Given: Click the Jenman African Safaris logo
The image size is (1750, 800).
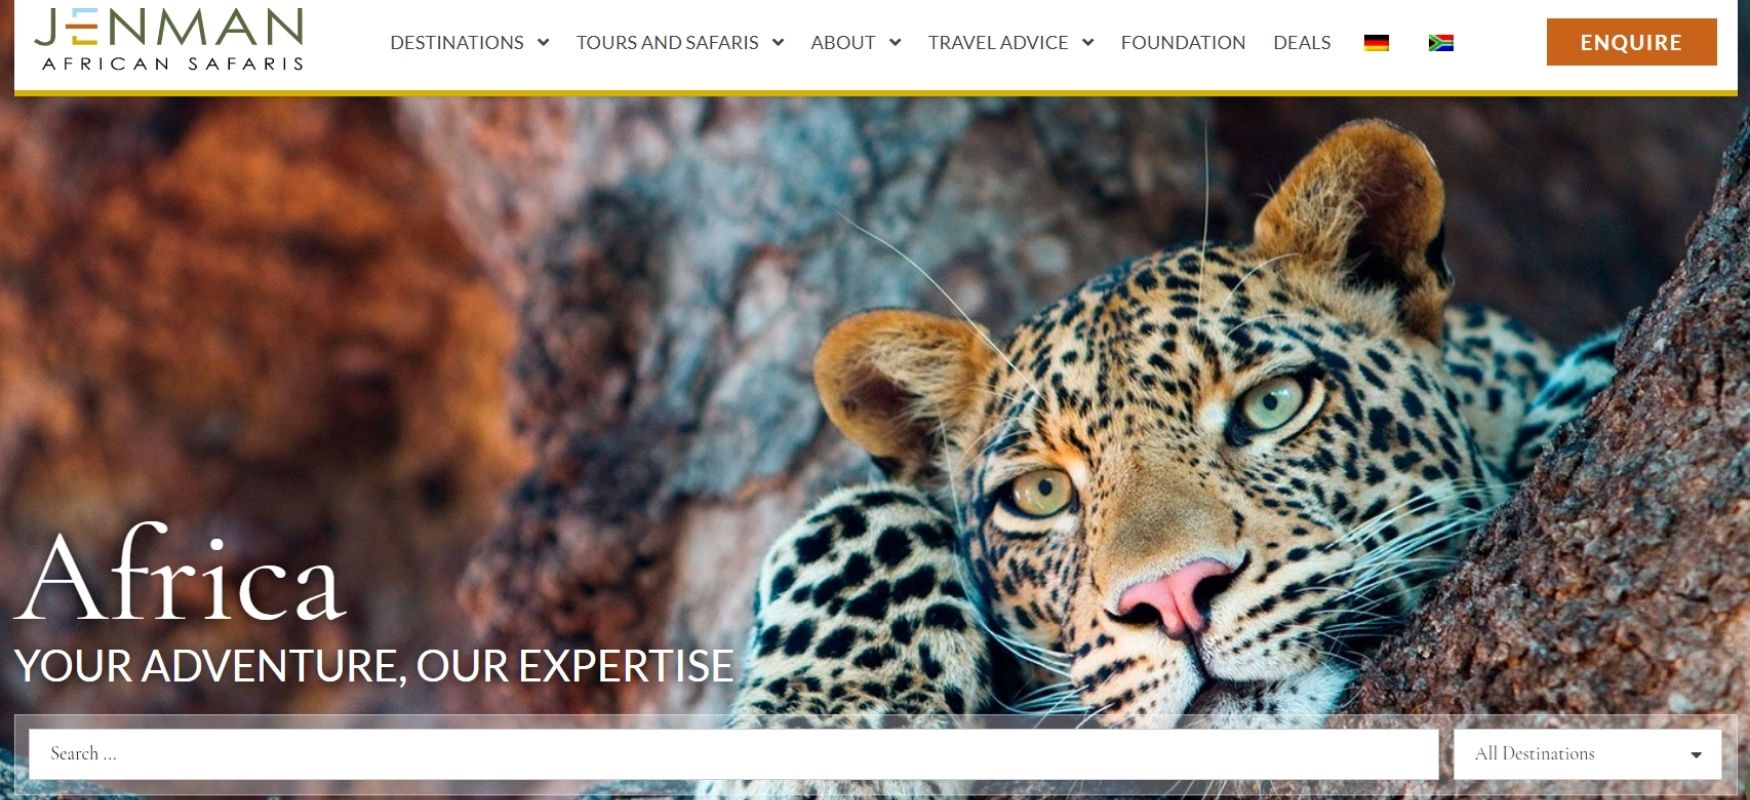Looking at the screenshot, I should [x=169, y=39].
